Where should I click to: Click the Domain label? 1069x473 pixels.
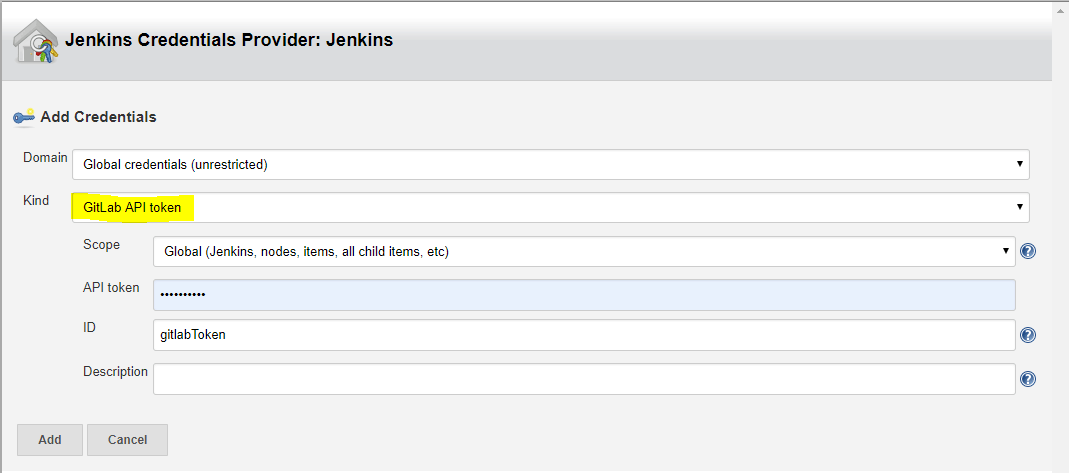(46, 157)
